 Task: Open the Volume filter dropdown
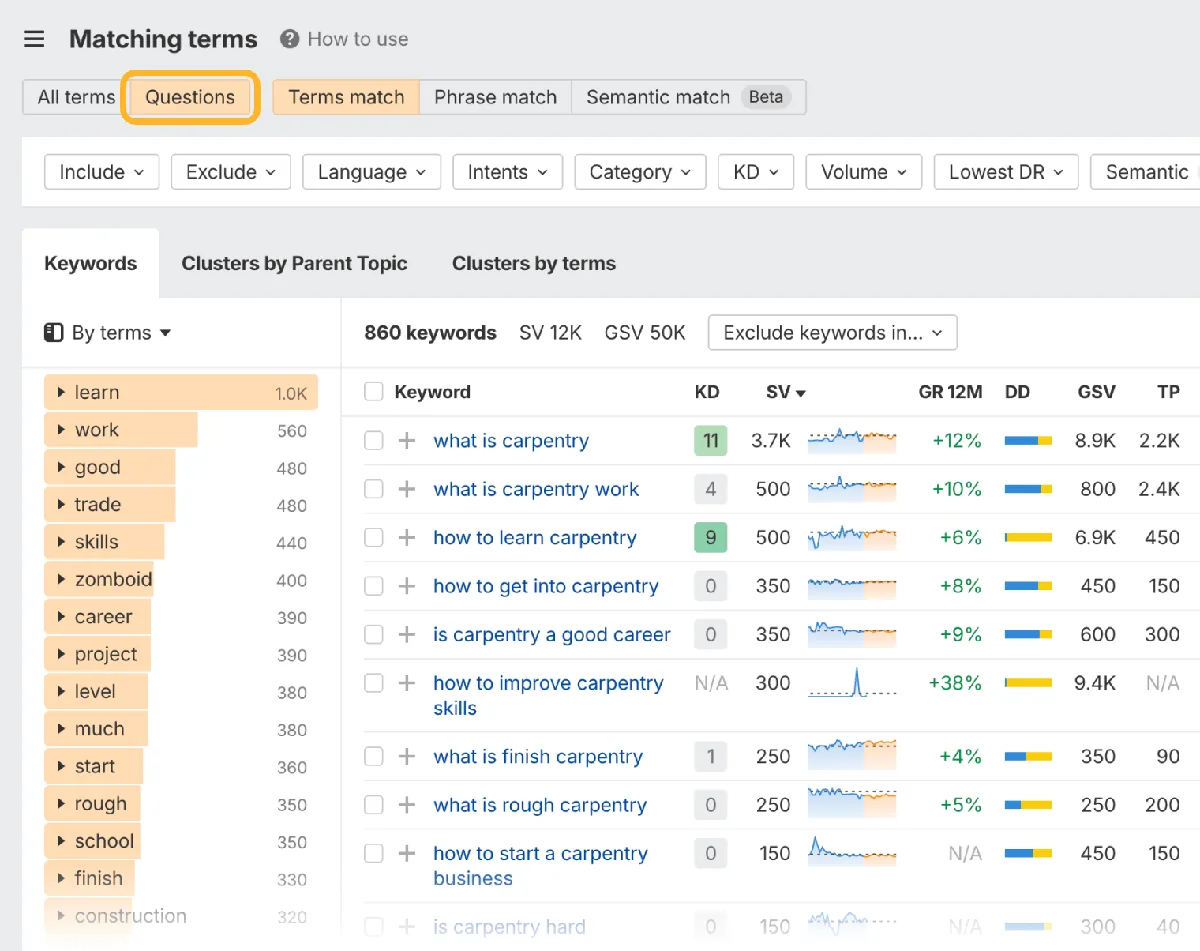click(864, 172)
